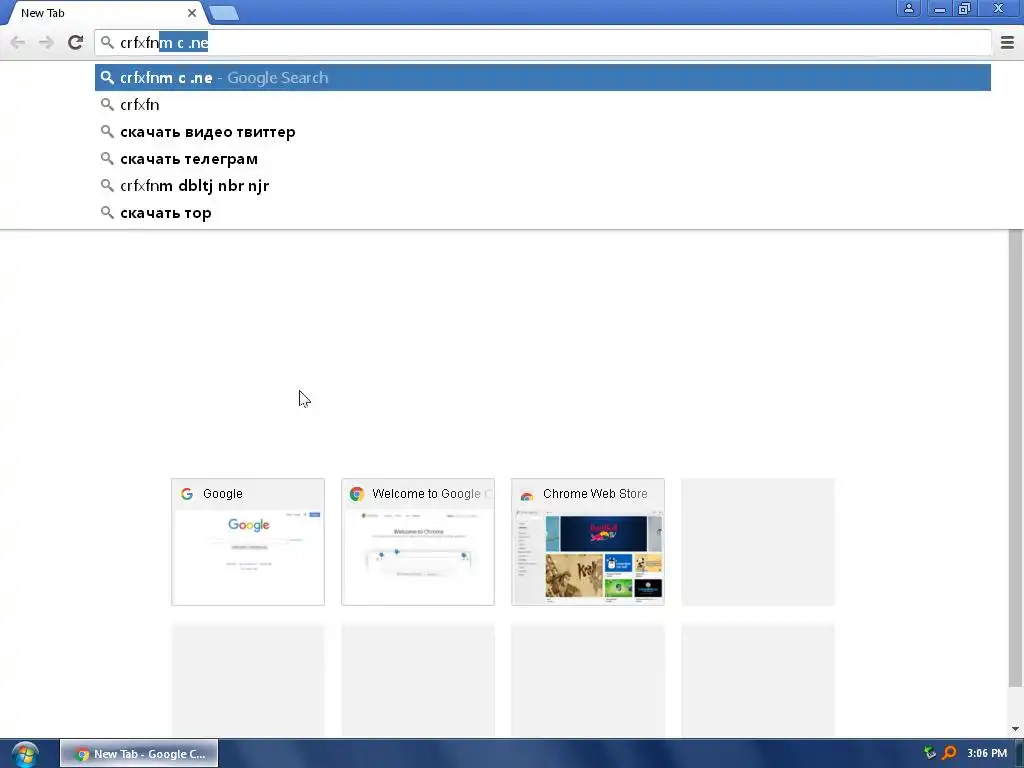Screen dimensions: 1024x768
Task: Click the scrollbar down arrow
Action: coord(1015,729)
